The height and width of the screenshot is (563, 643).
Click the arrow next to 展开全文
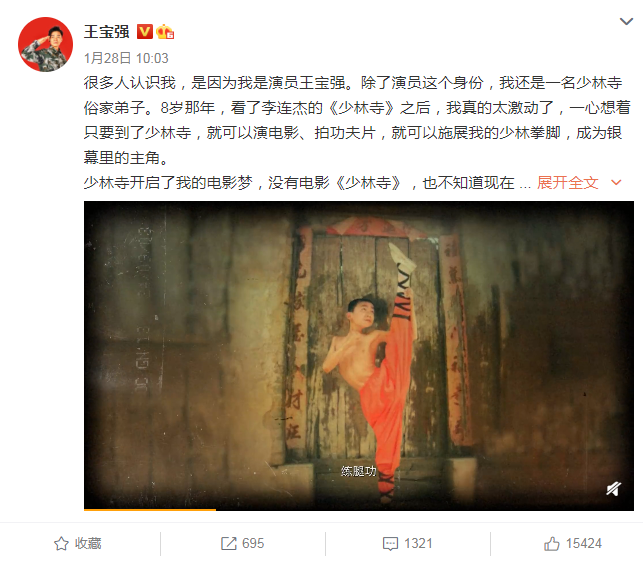616,182
